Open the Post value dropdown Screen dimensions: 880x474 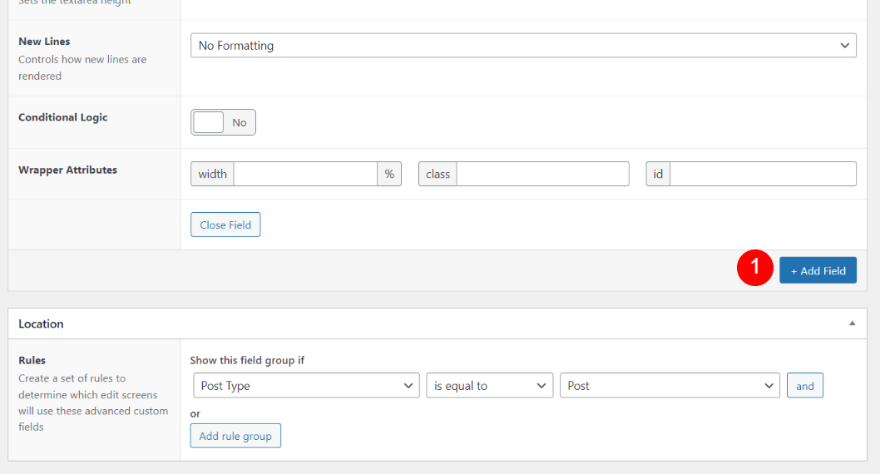coord(670,385)
